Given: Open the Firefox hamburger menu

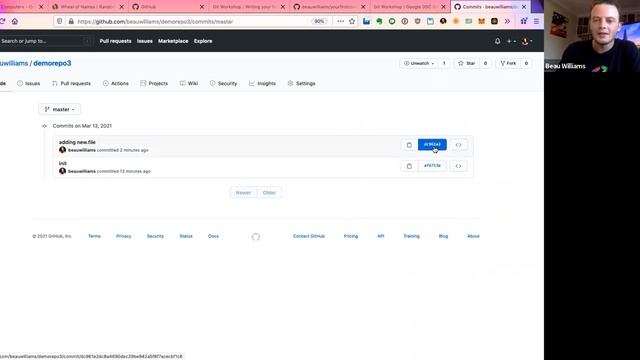Looking at the screenshot, I should [536, 21].
